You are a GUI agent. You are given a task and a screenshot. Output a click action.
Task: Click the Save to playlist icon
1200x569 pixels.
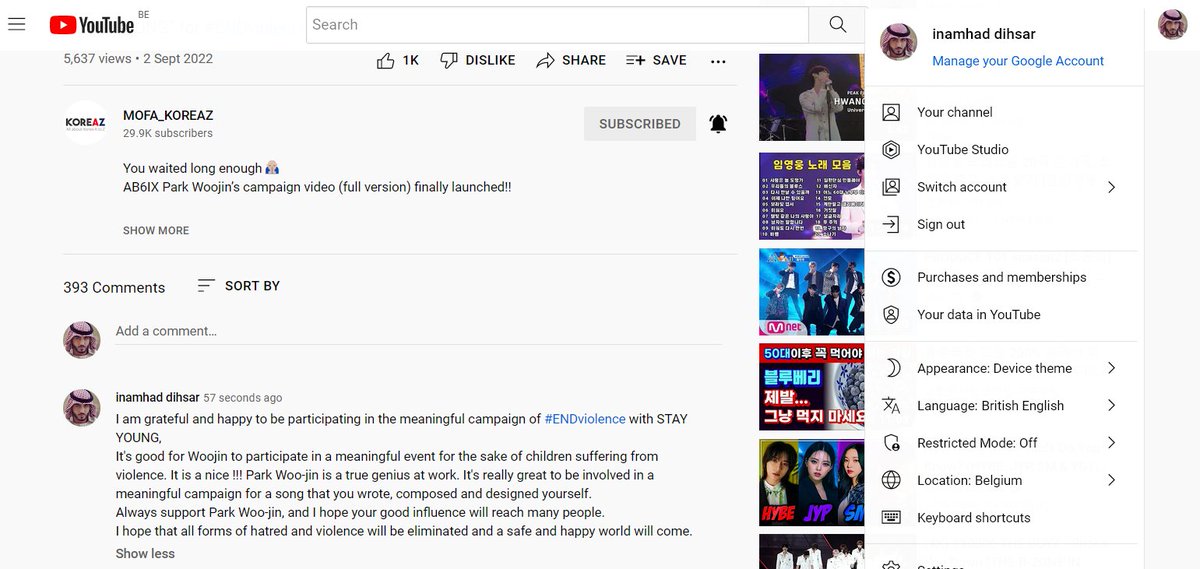(x=635, y=61)
